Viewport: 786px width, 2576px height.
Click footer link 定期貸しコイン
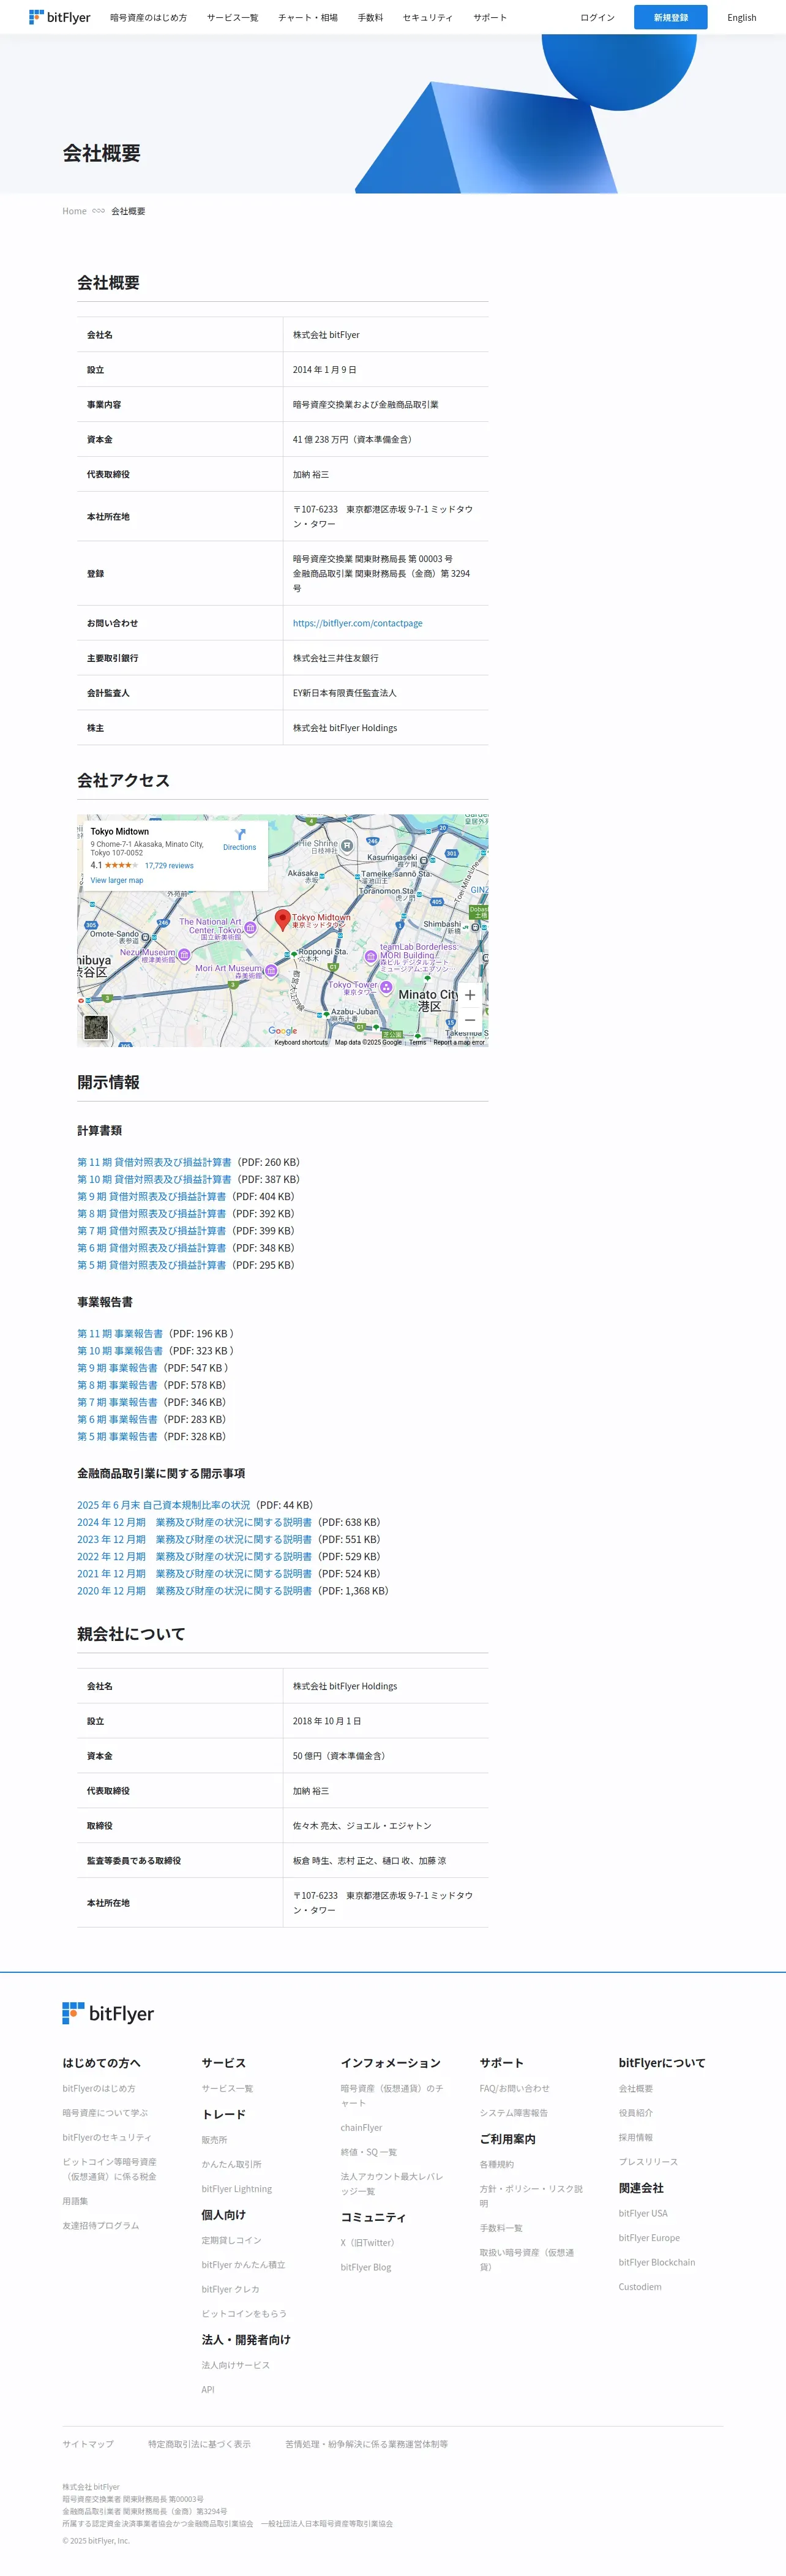231,2240
